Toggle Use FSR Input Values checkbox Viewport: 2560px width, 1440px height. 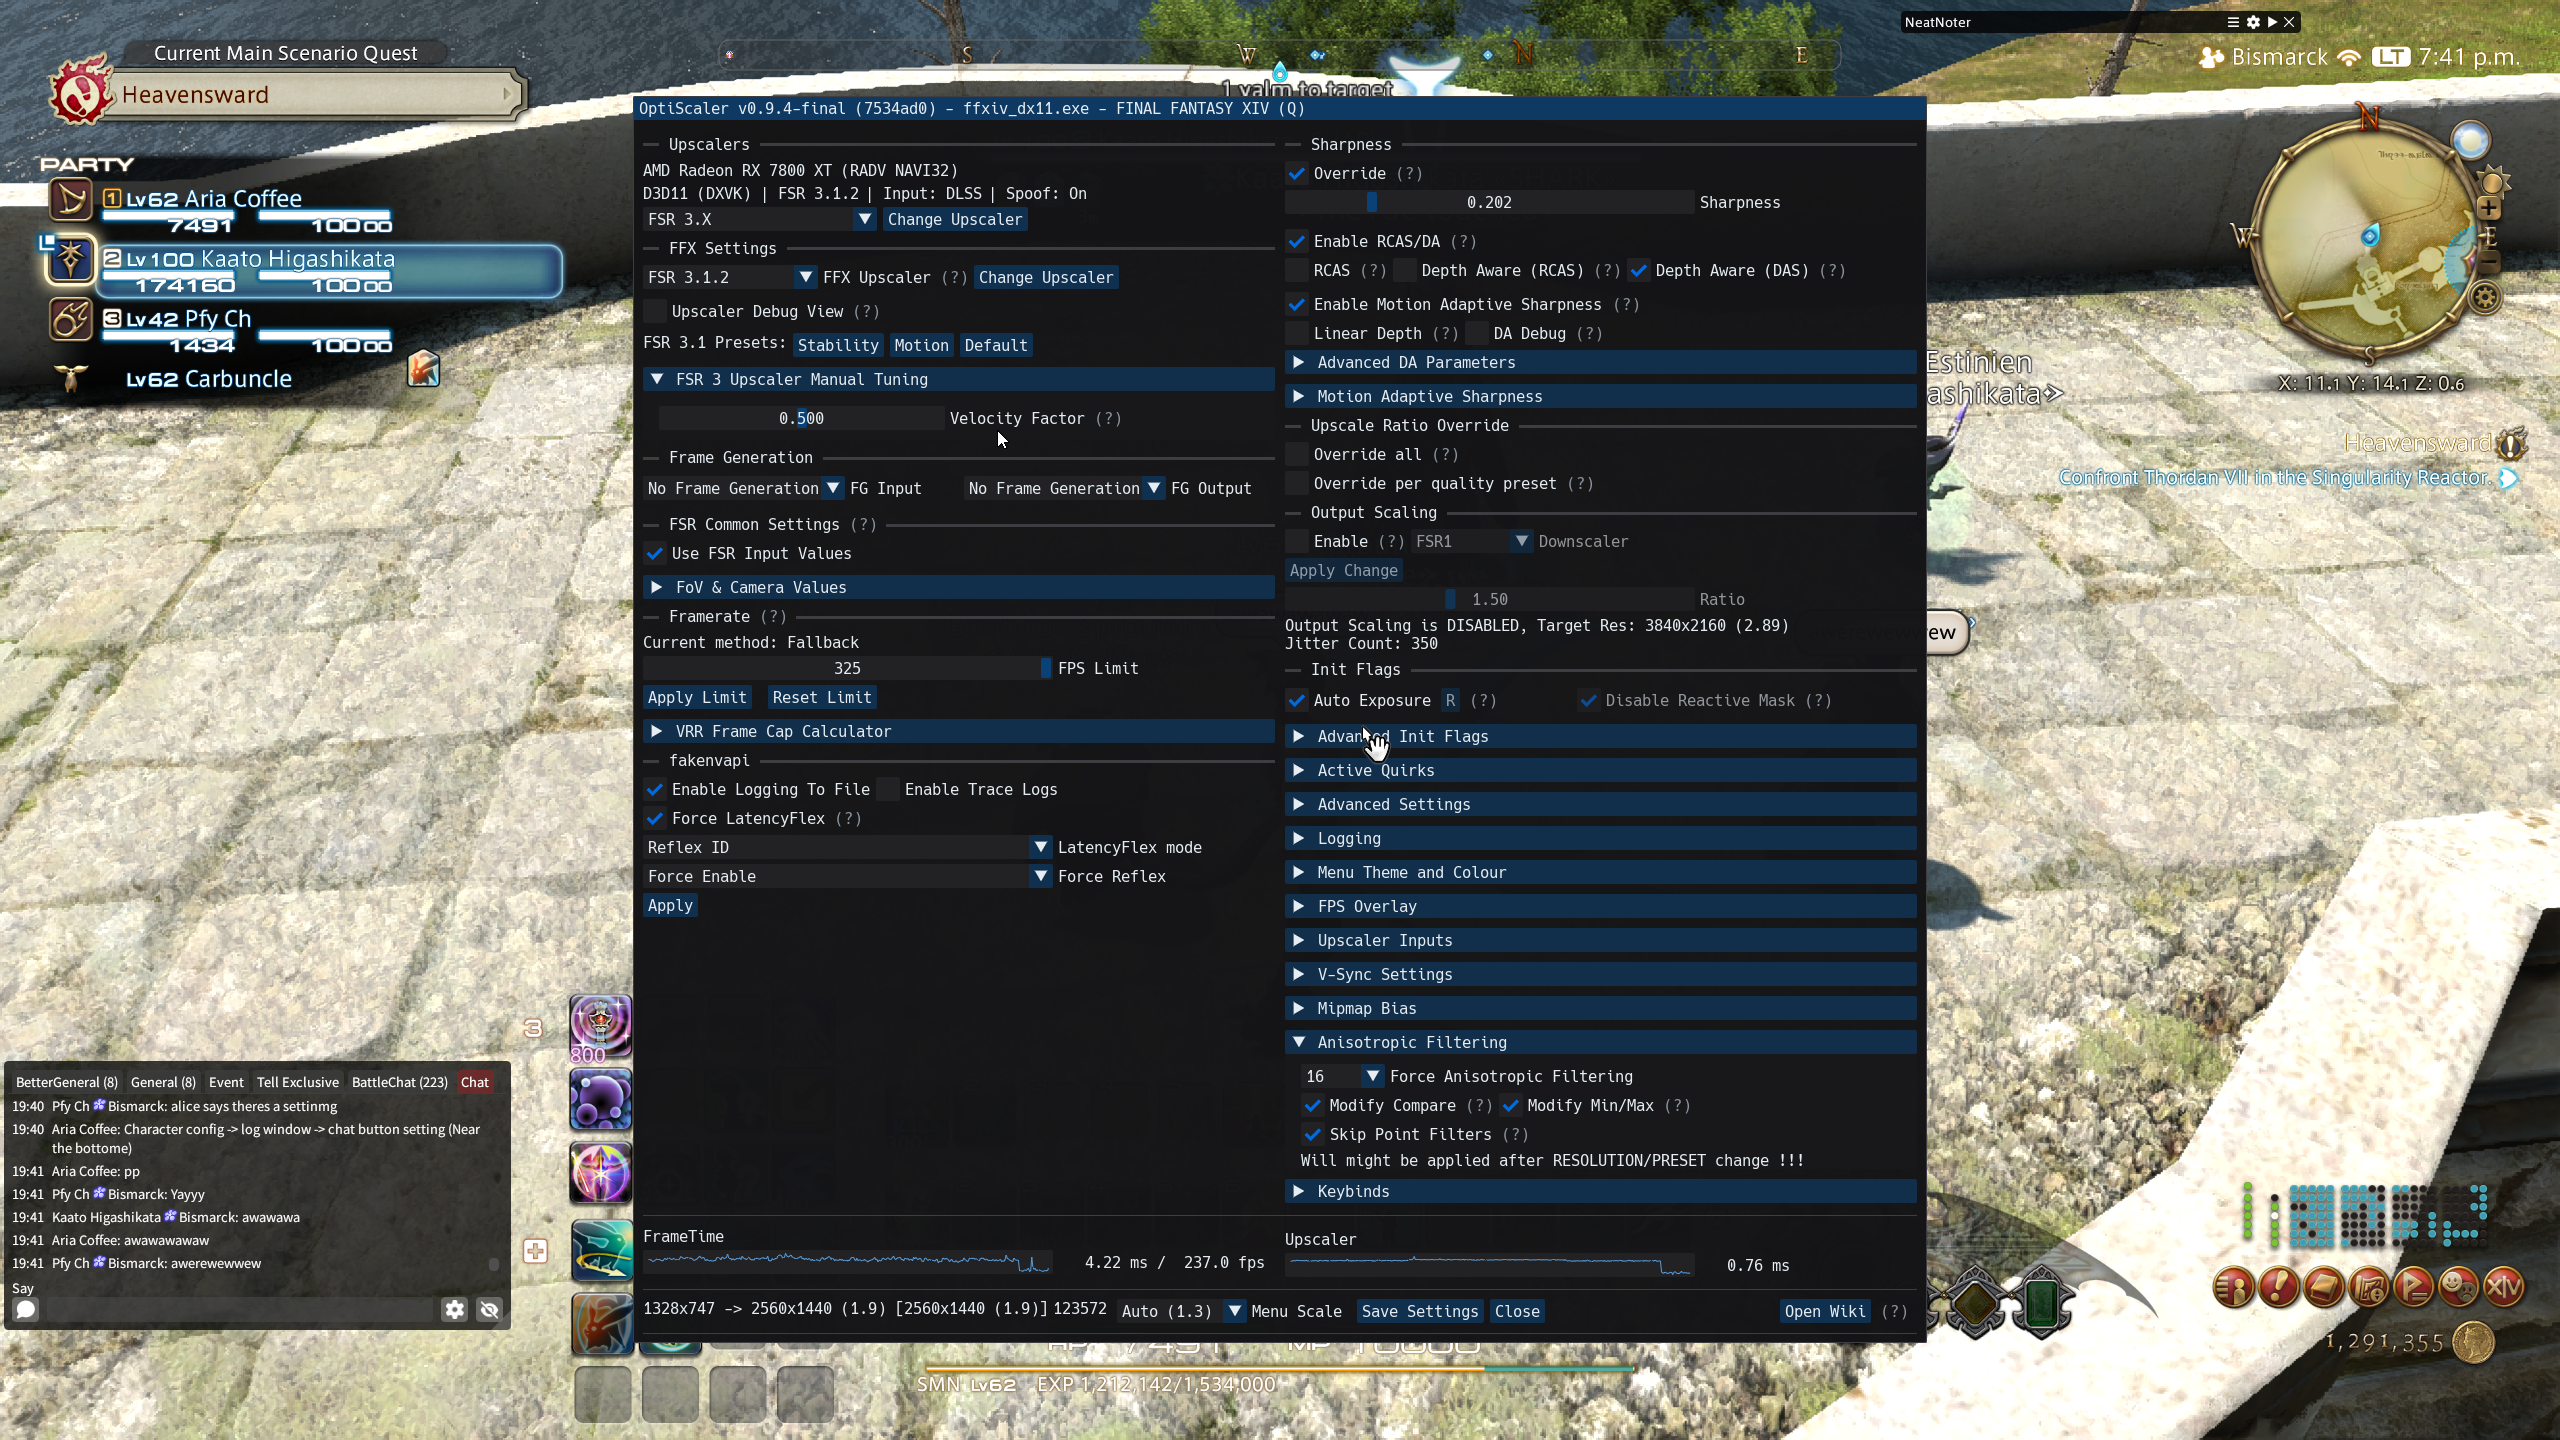655,554
